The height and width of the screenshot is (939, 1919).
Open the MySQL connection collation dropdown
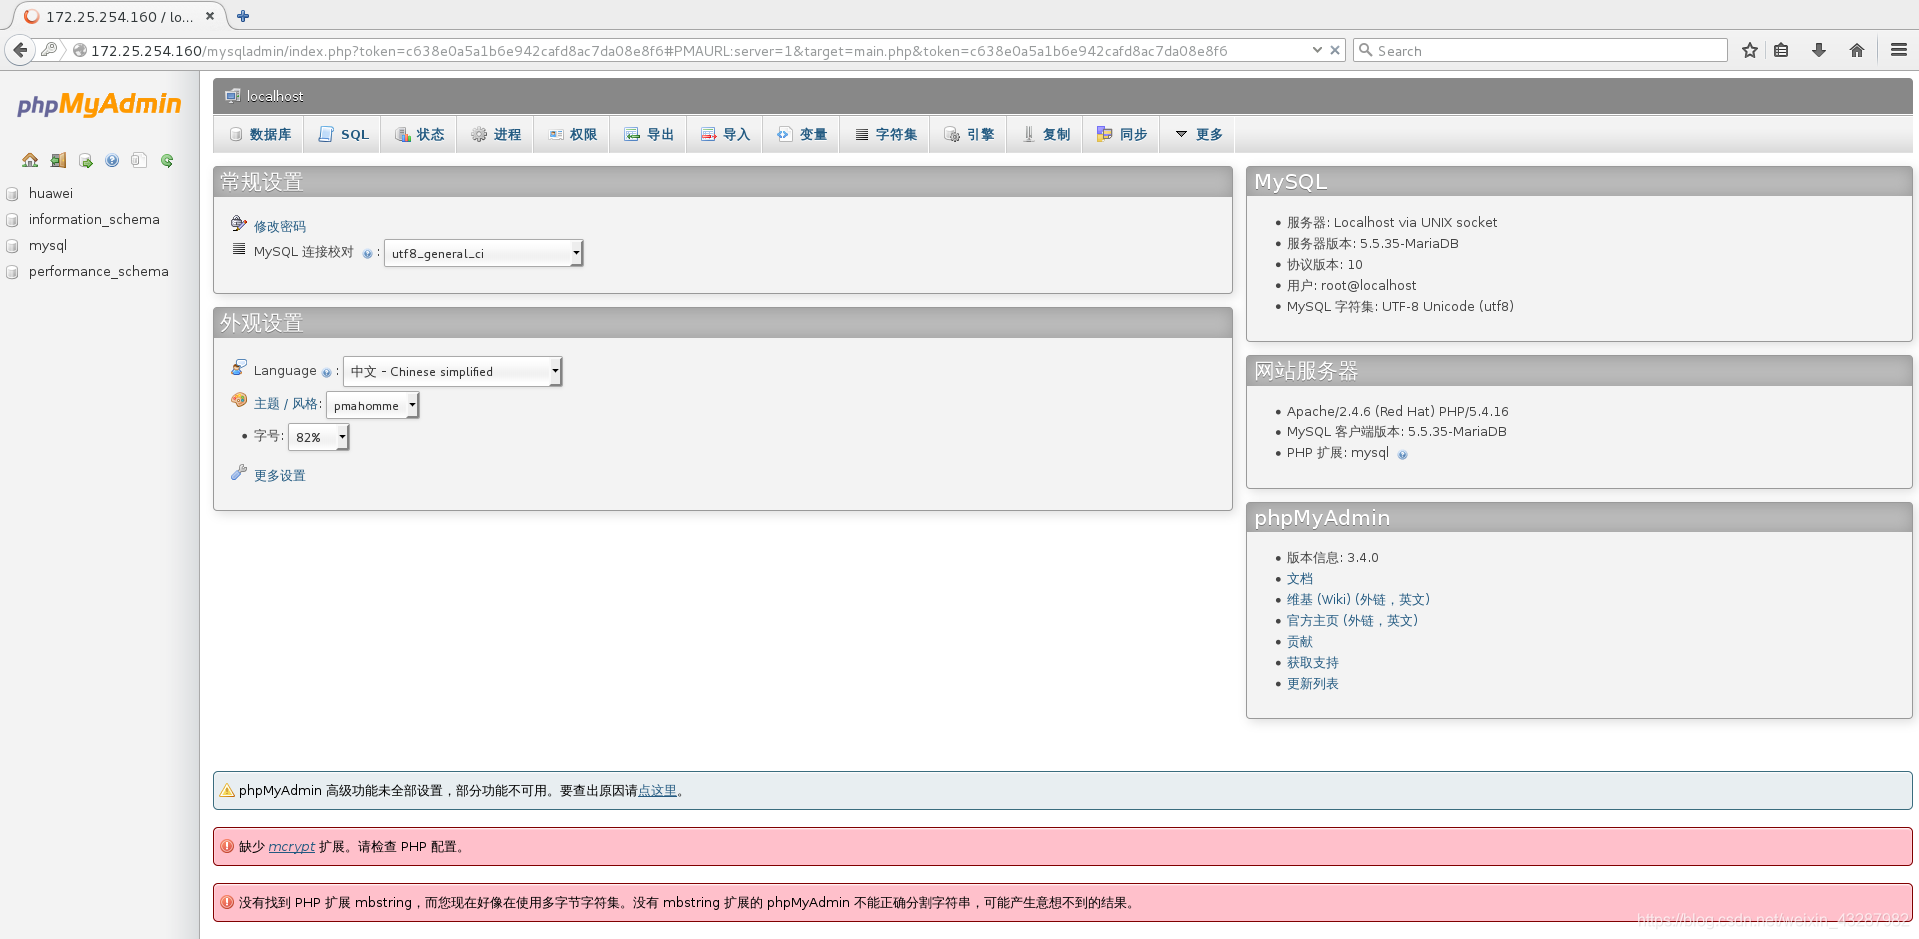click(484, 254)
